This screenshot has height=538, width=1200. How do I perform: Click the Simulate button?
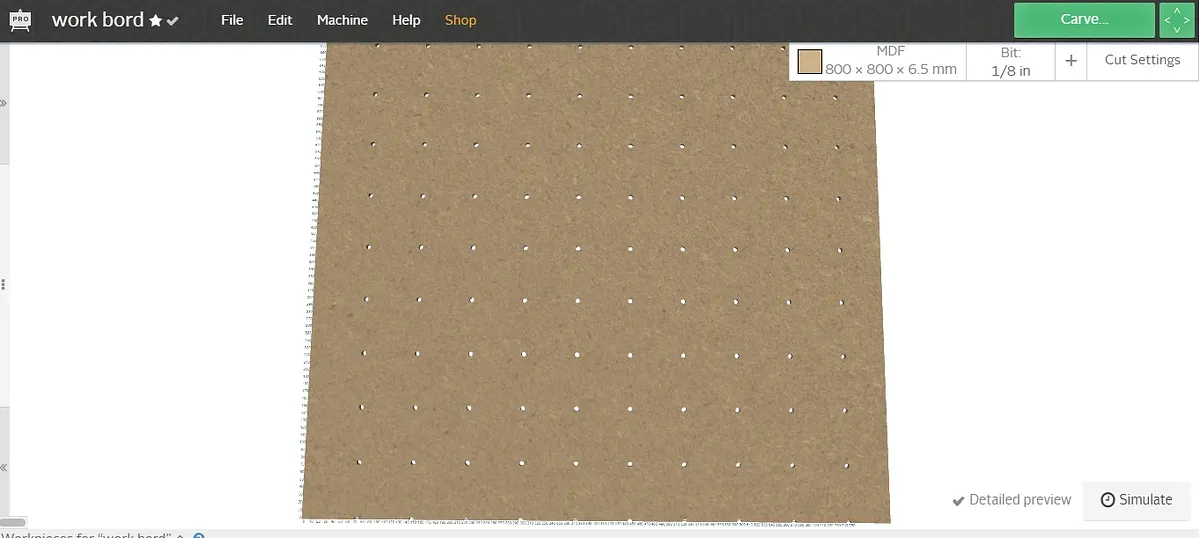1136,500
